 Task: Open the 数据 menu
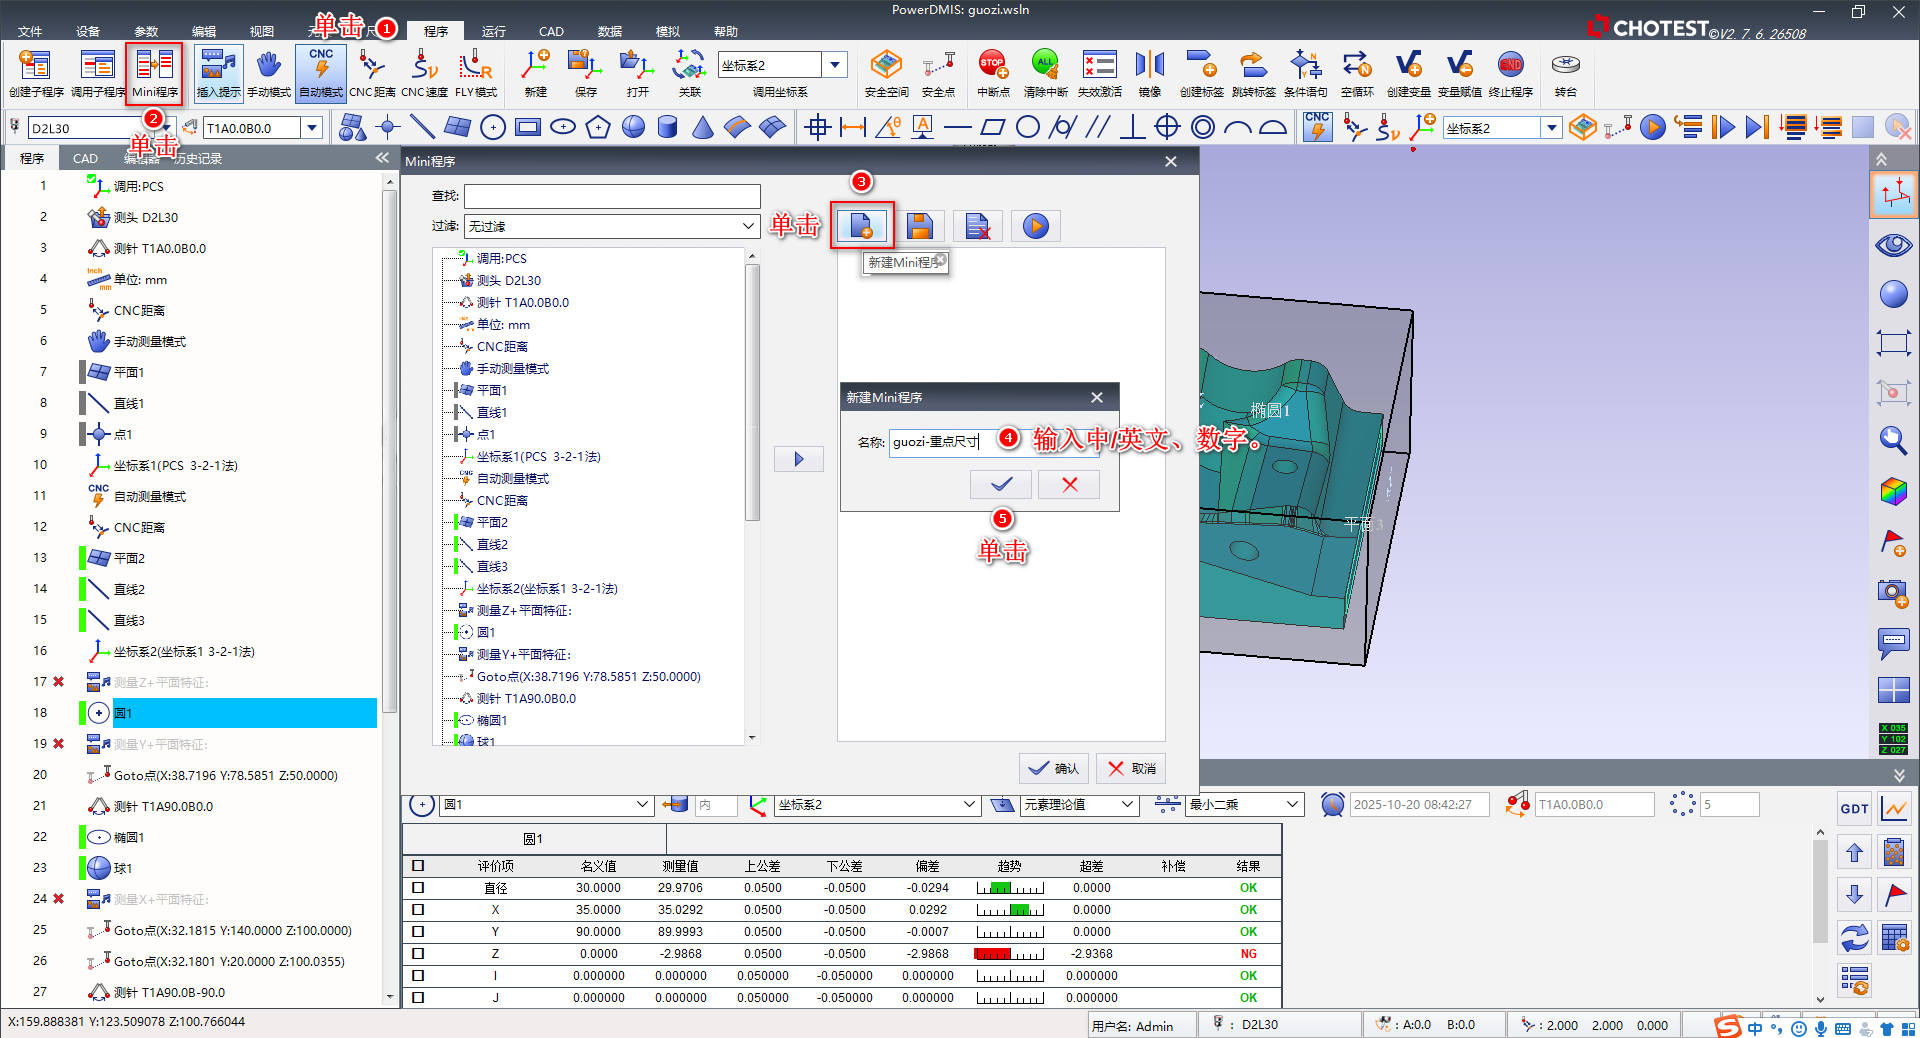610,32
